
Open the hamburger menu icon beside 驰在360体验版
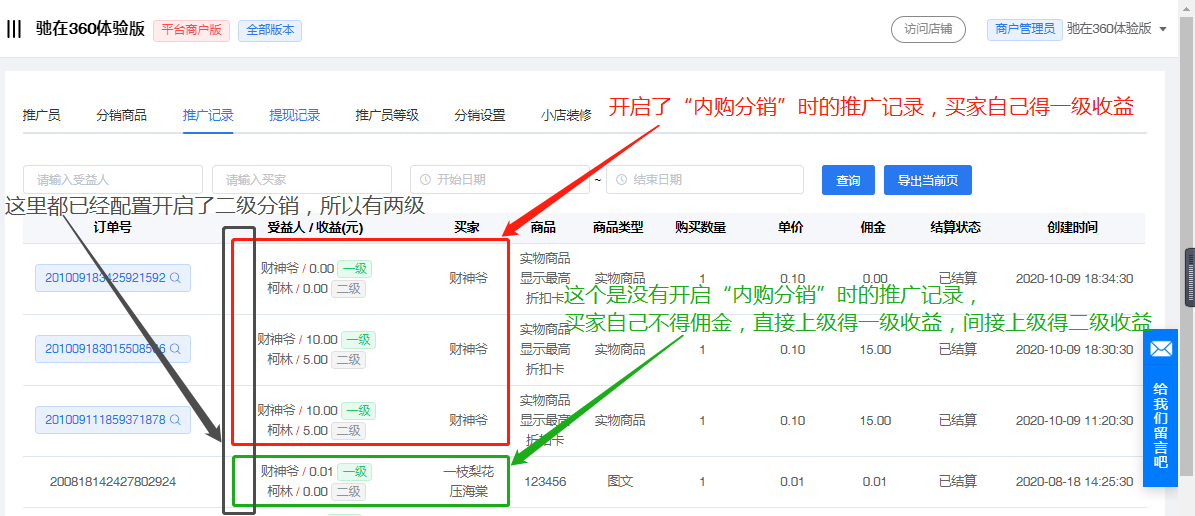(14, 30)
